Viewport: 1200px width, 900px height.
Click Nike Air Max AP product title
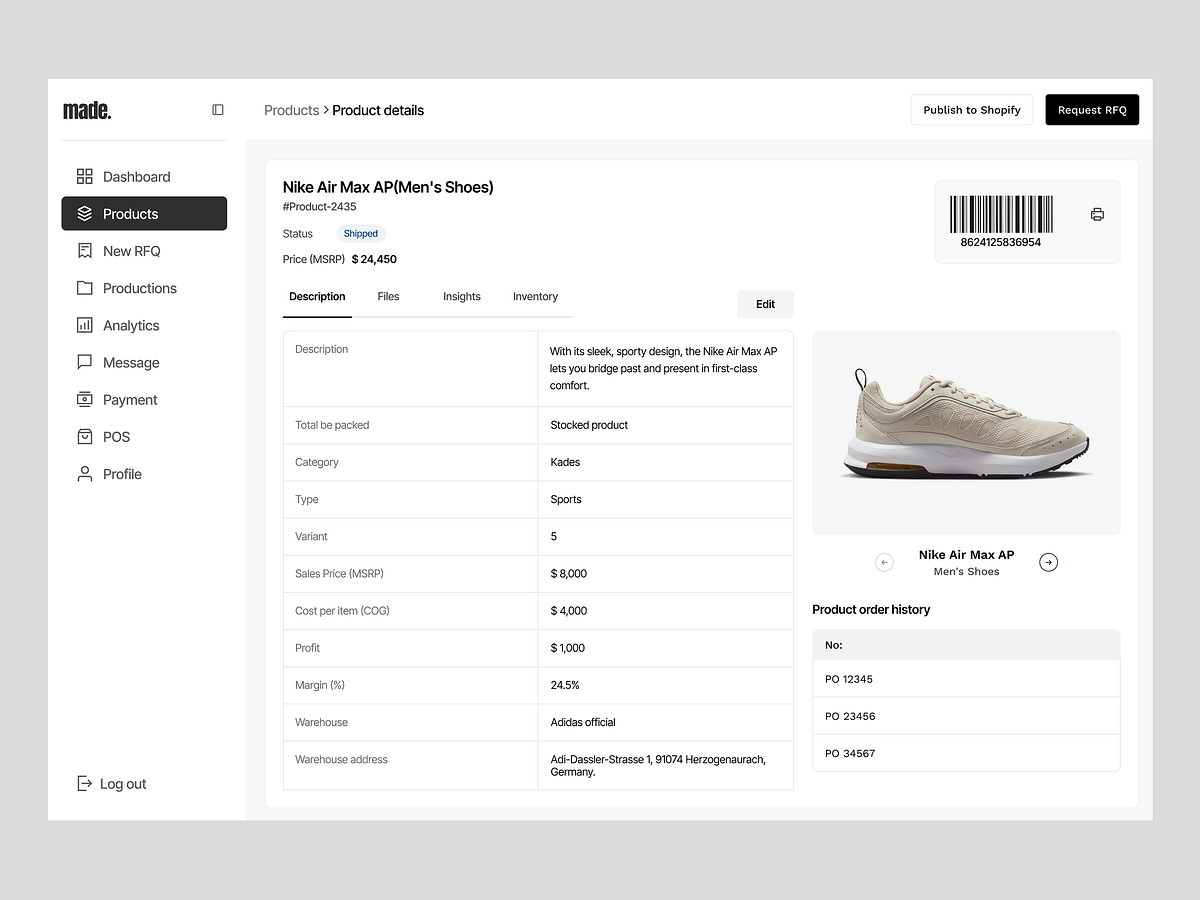pyautogui.click(x=388, y=187)
